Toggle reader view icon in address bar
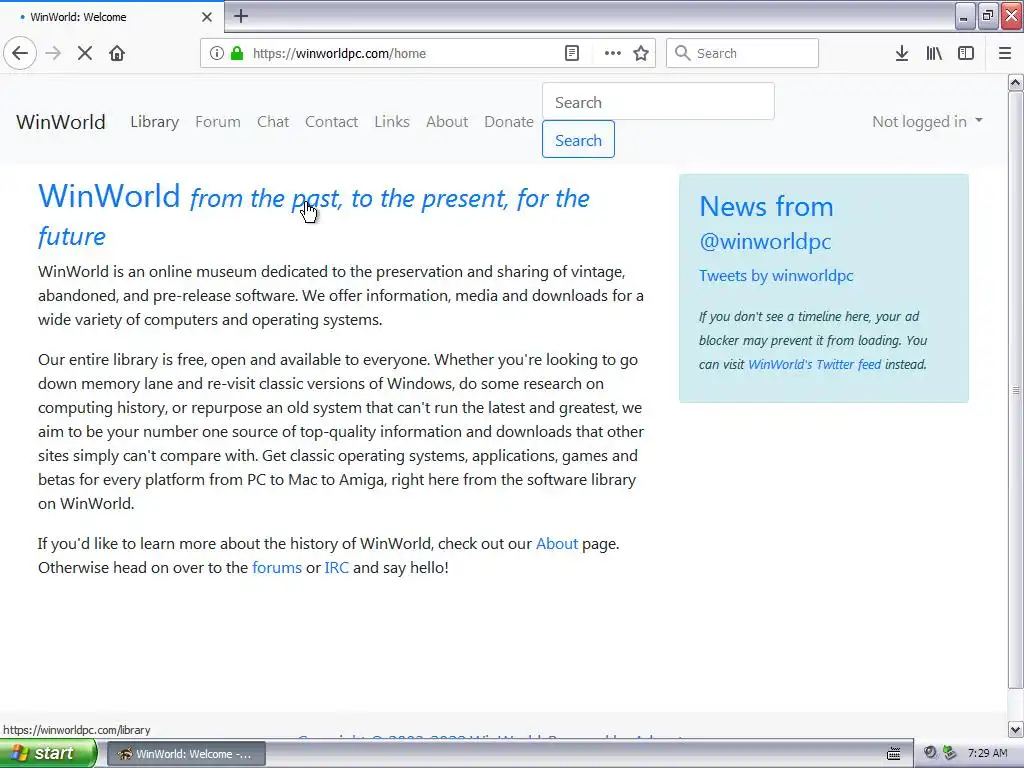Screen dimensions: 1024x768 tap(572, 53)
